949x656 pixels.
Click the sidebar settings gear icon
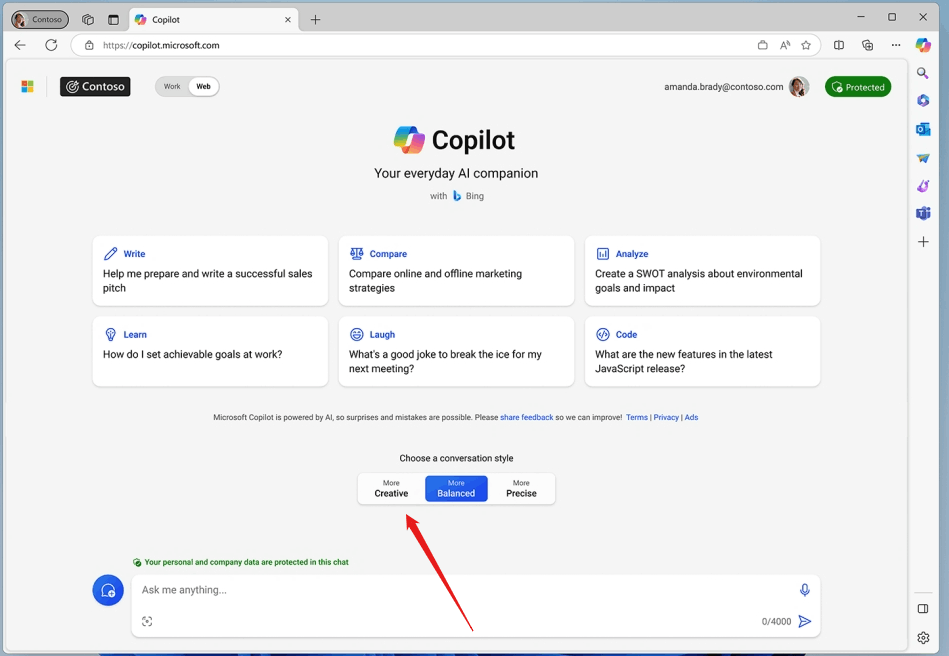(923, 637)
